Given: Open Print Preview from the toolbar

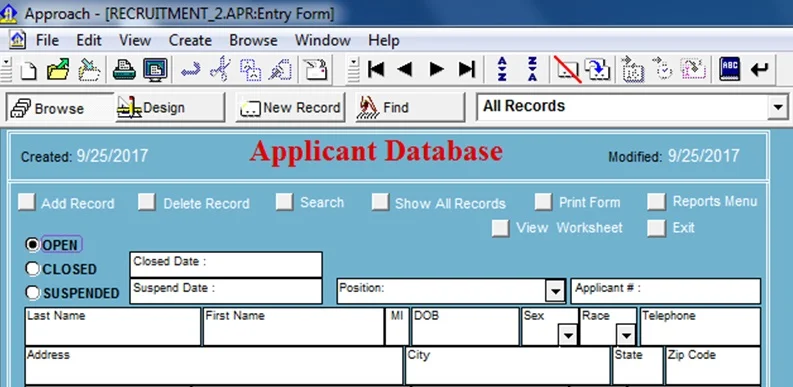Looking at the screenshot, I should (155, 69).
